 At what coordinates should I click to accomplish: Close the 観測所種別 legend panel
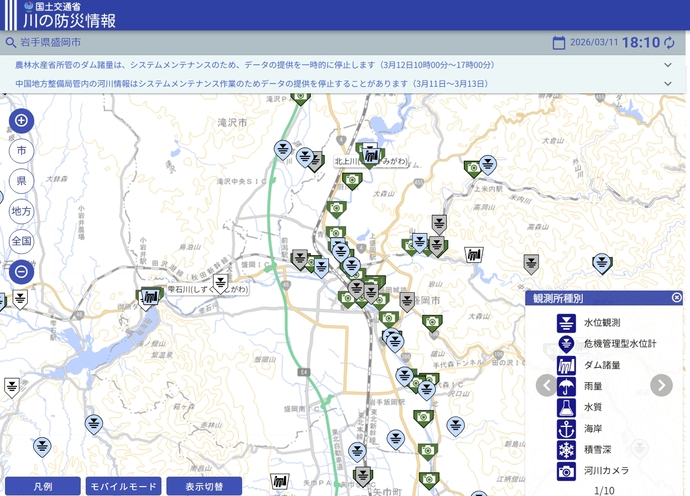(677, 298)
